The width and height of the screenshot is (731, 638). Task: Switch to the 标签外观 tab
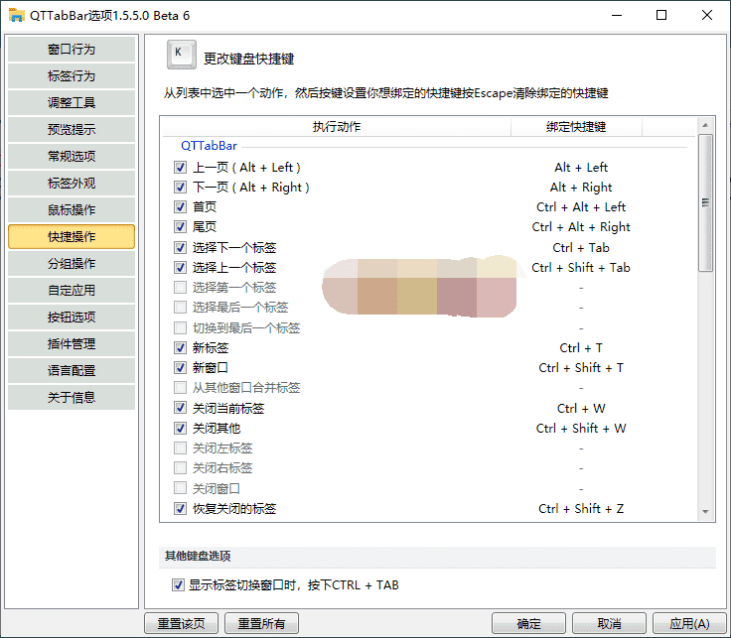pyautogui.click(x=71, y=183)
